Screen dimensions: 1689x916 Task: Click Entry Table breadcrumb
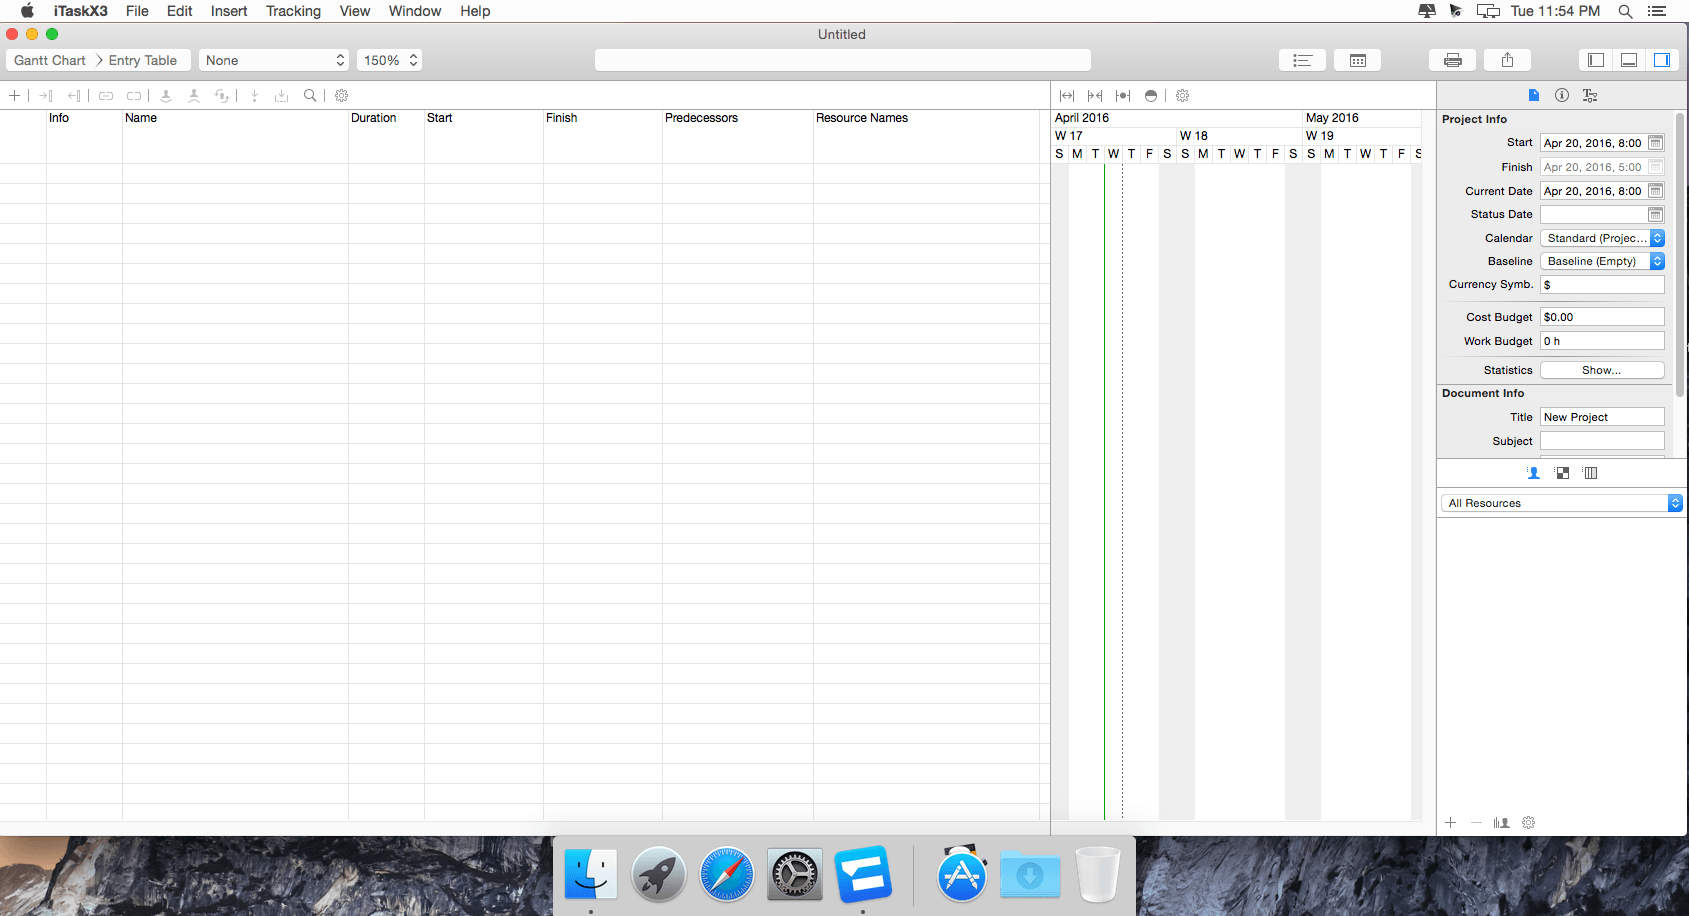(x=143, y=60)
